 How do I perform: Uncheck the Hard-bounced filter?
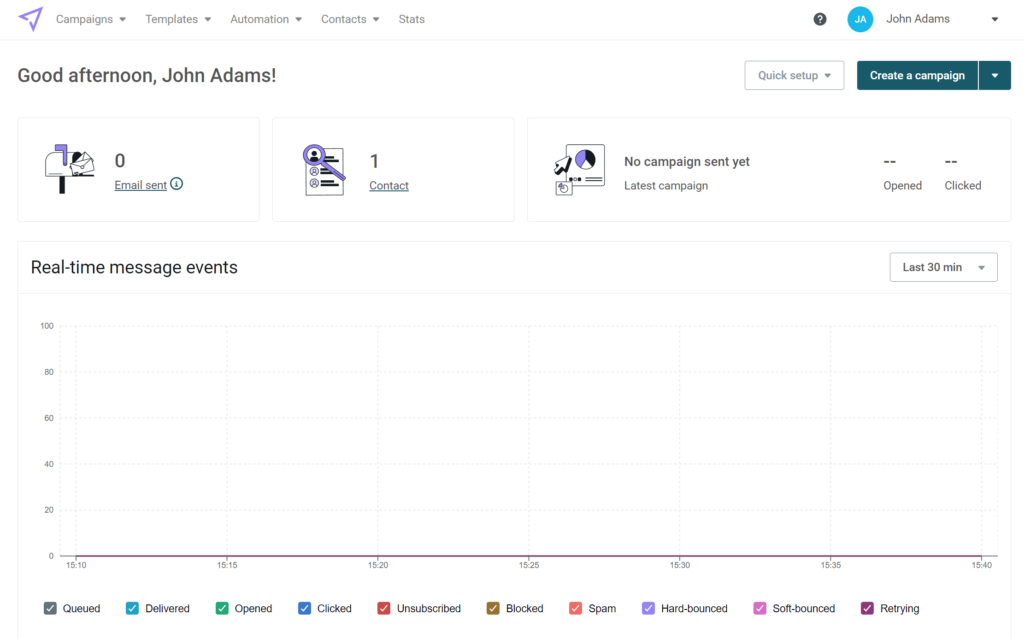pos(649,608)
